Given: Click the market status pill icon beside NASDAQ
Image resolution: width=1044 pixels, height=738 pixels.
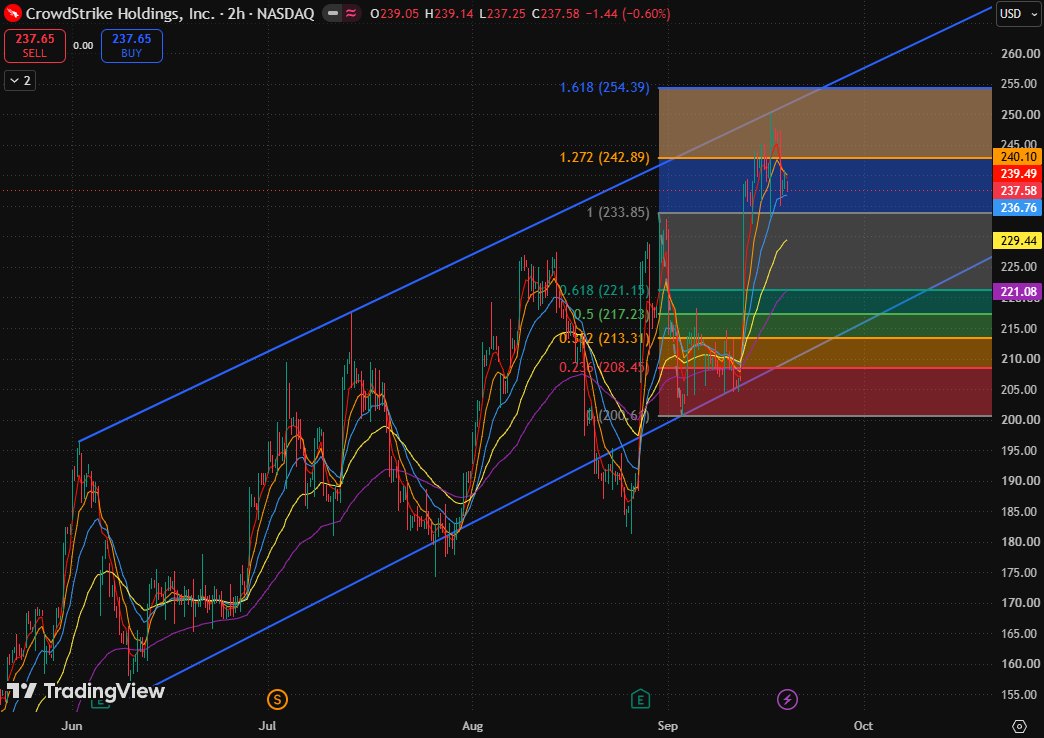Looking at the screenshot, I should pyautogui.click(x=342, y=13).
